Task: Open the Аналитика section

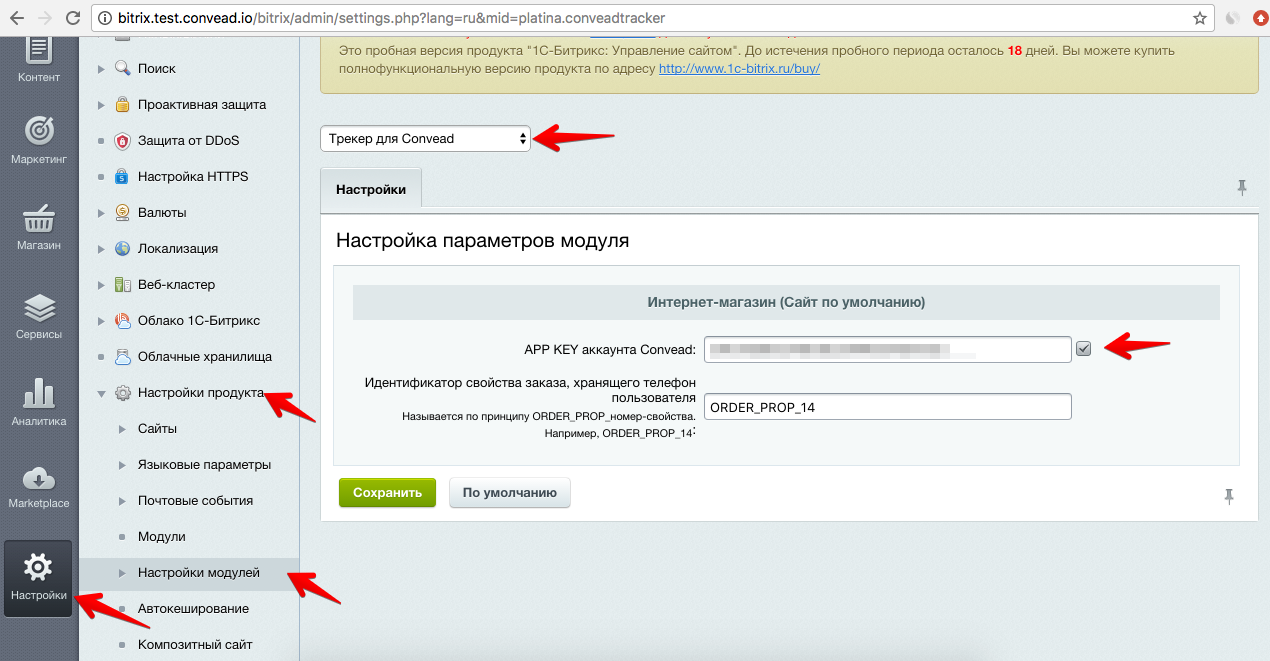Action: (39, 403)
